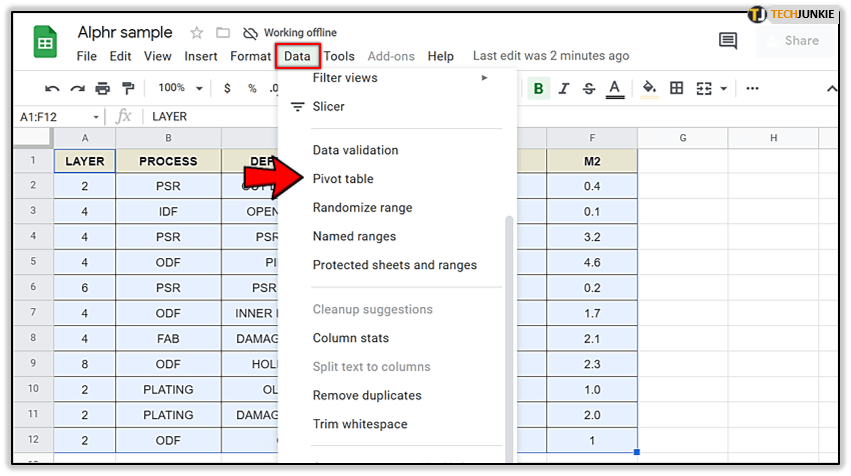851x476 pixels.
Task: Click the move to folder icon
Action: pyautogui.click(x=223, y=33)
